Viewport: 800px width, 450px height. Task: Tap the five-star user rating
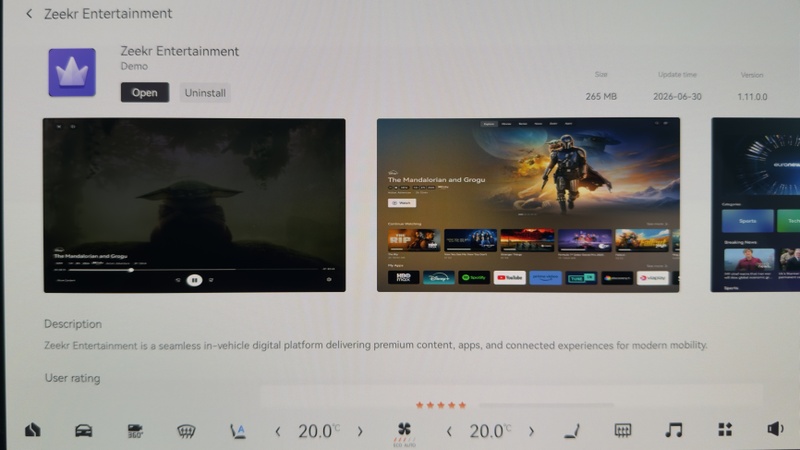click(x=441, y=406)
